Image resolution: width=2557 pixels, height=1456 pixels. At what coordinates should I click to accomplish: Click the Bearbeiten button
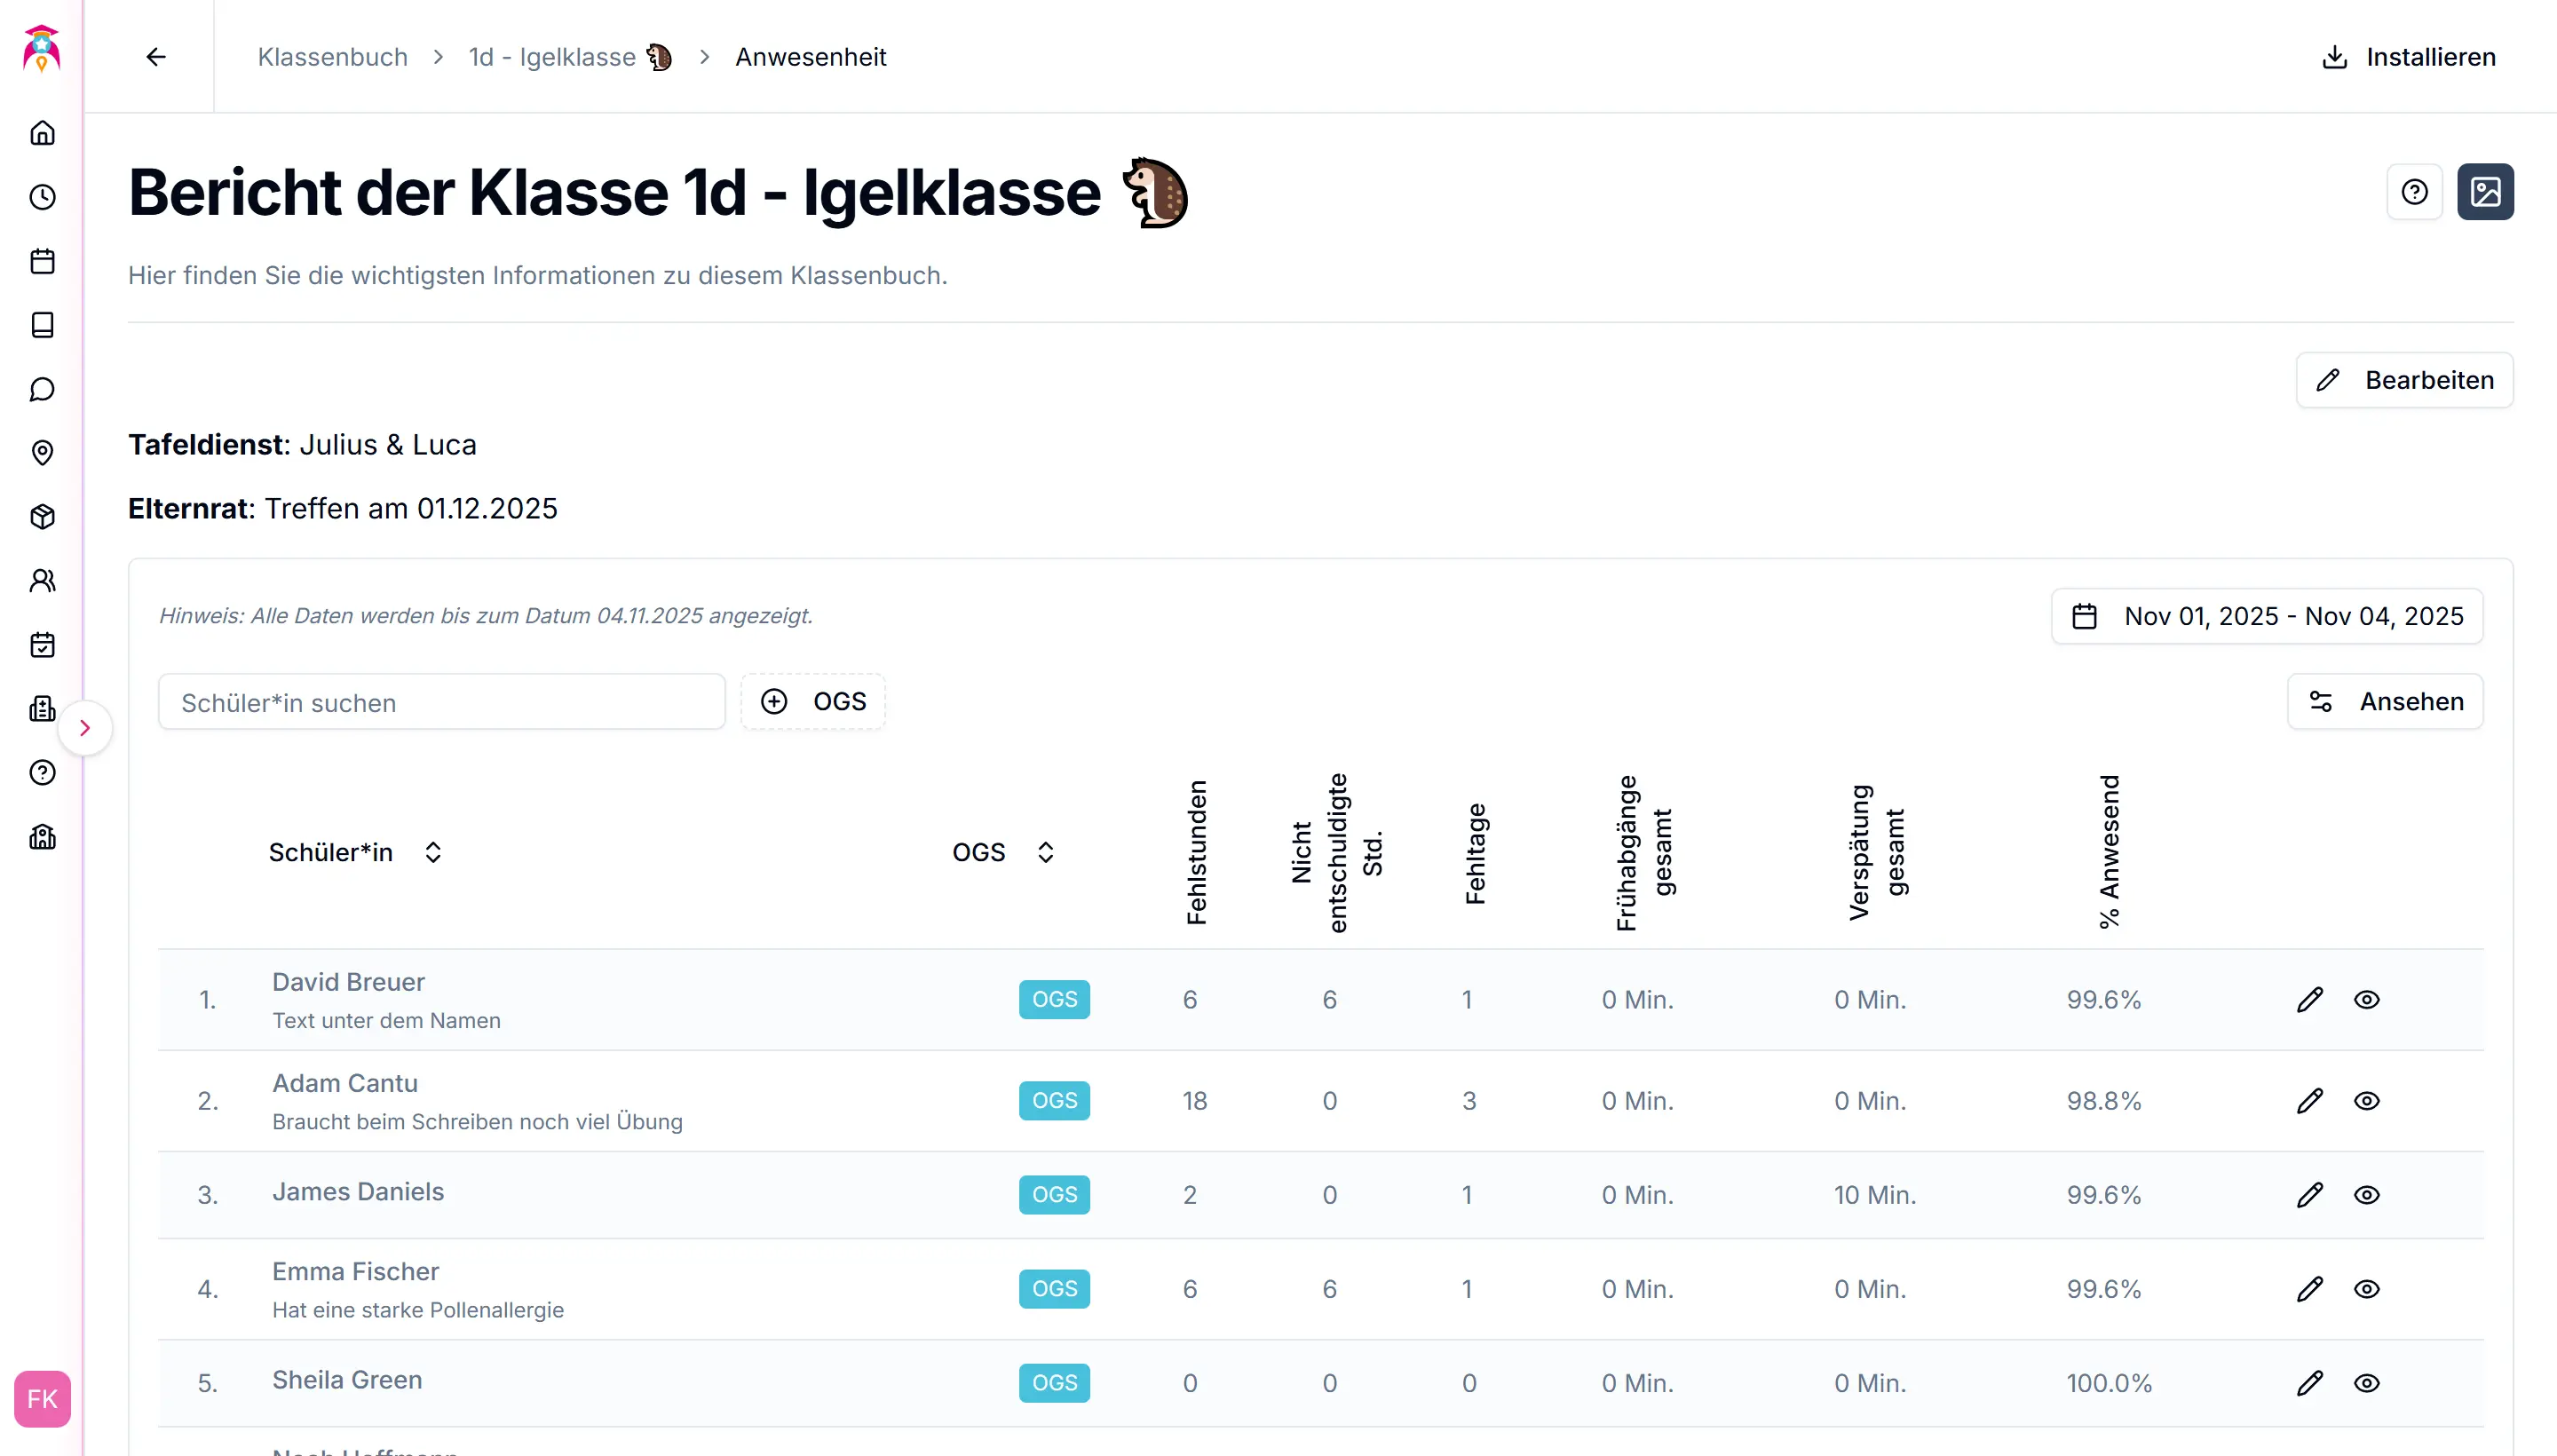[2404, 380]
